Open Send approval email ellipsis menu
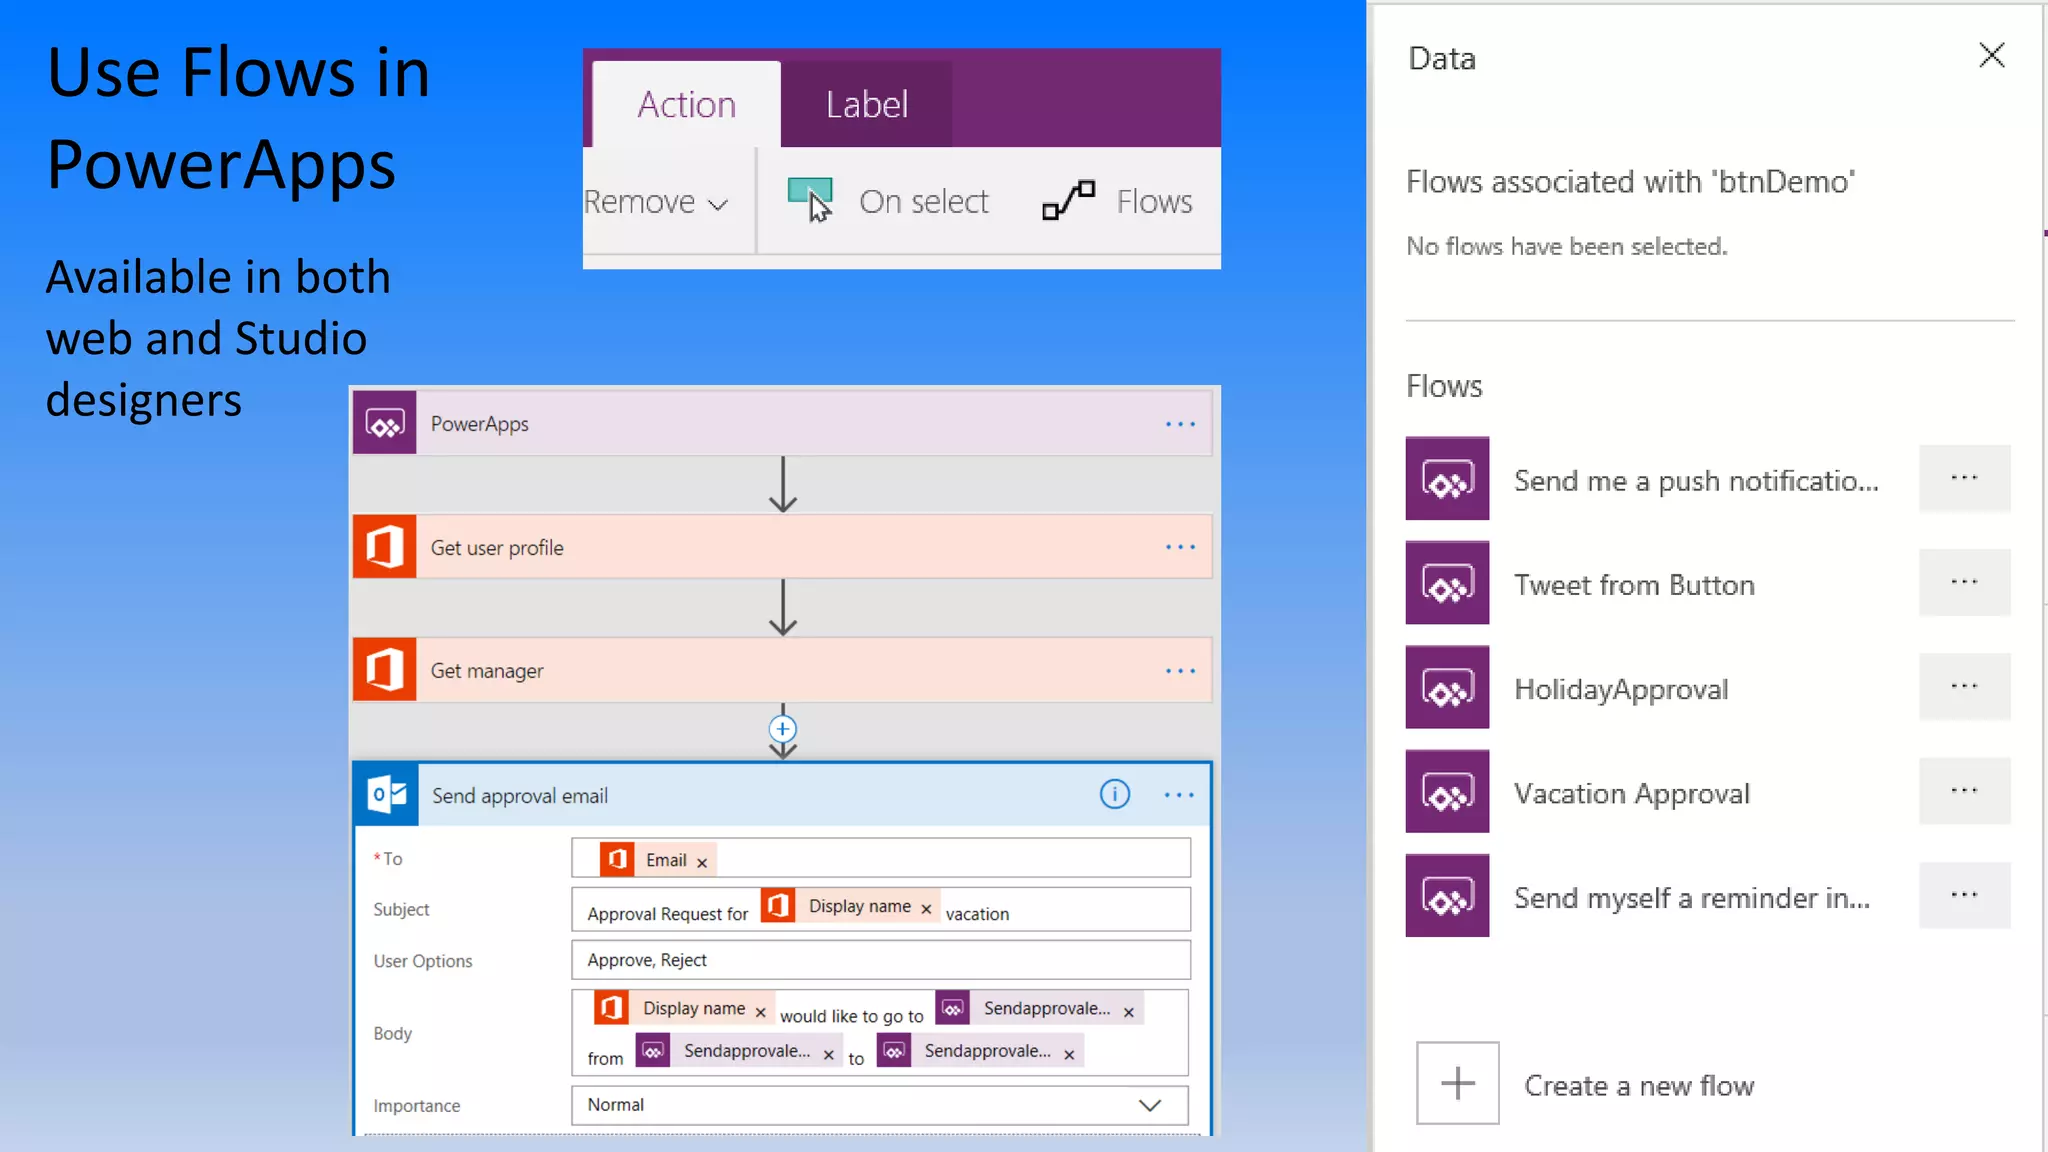 pos(1179,795)
